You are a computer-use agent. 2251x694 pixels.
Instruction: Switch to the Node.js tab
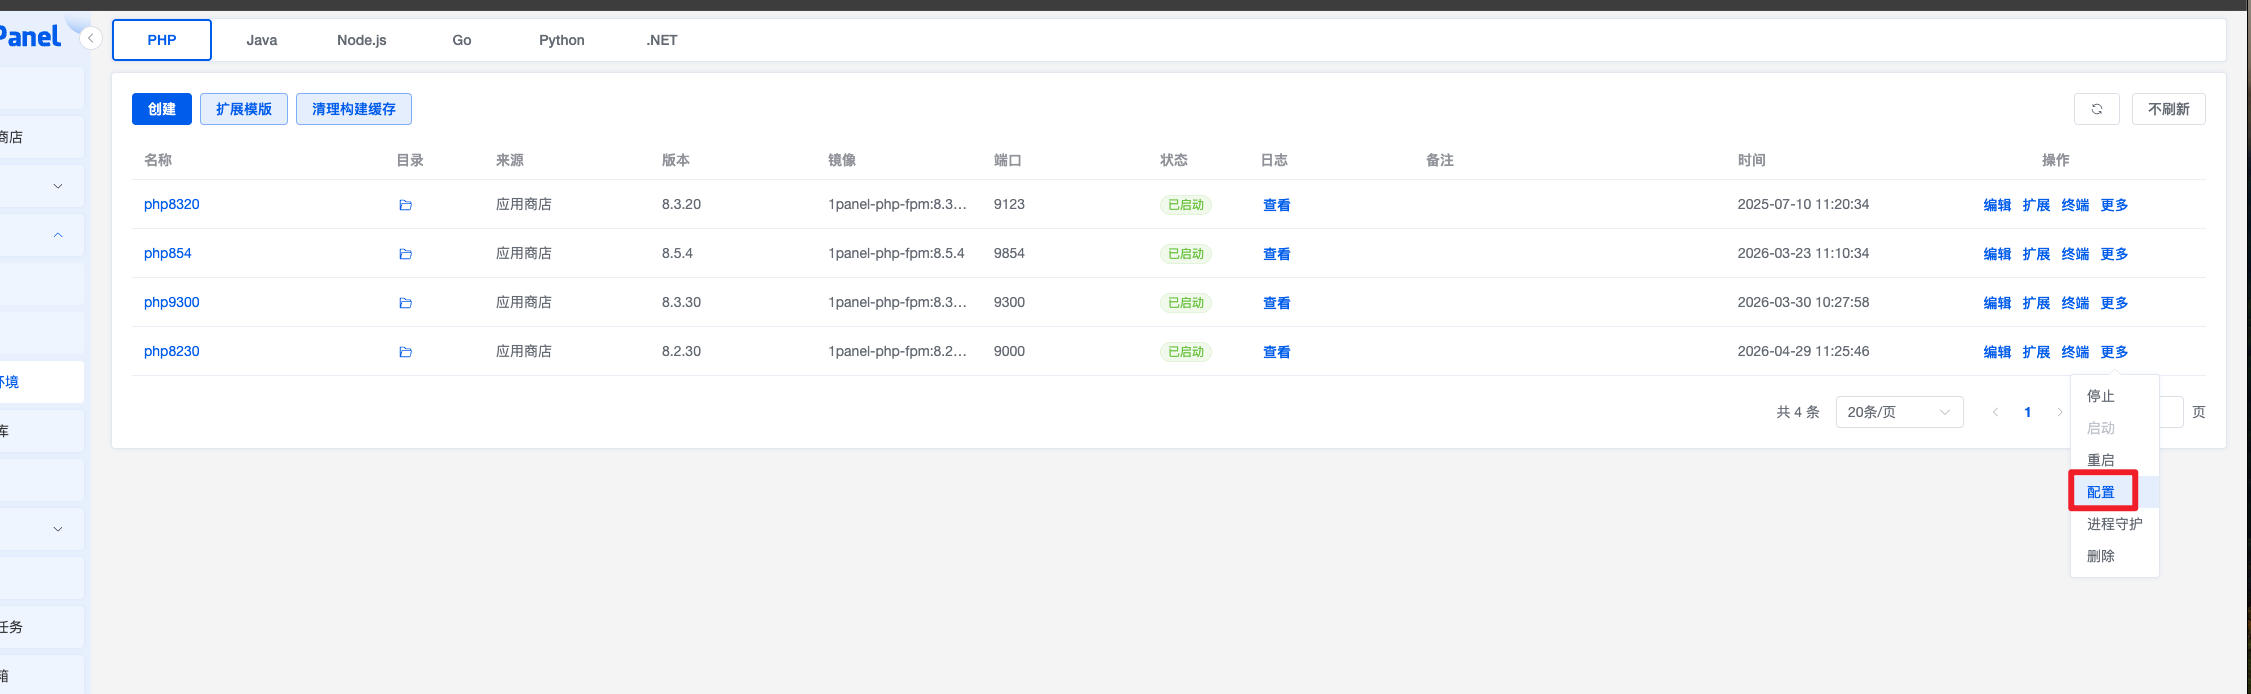pos(362,40)
